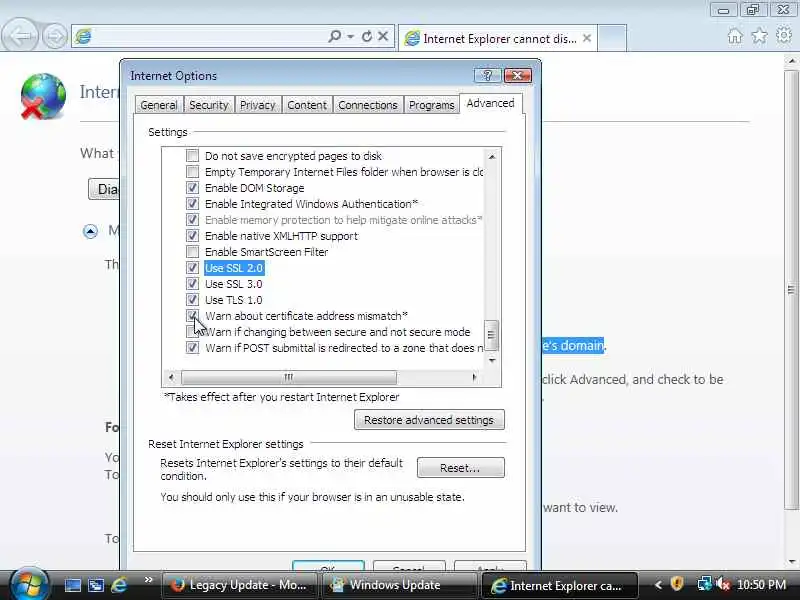Switch to the Privacy tab

click(x=258, y=105)
